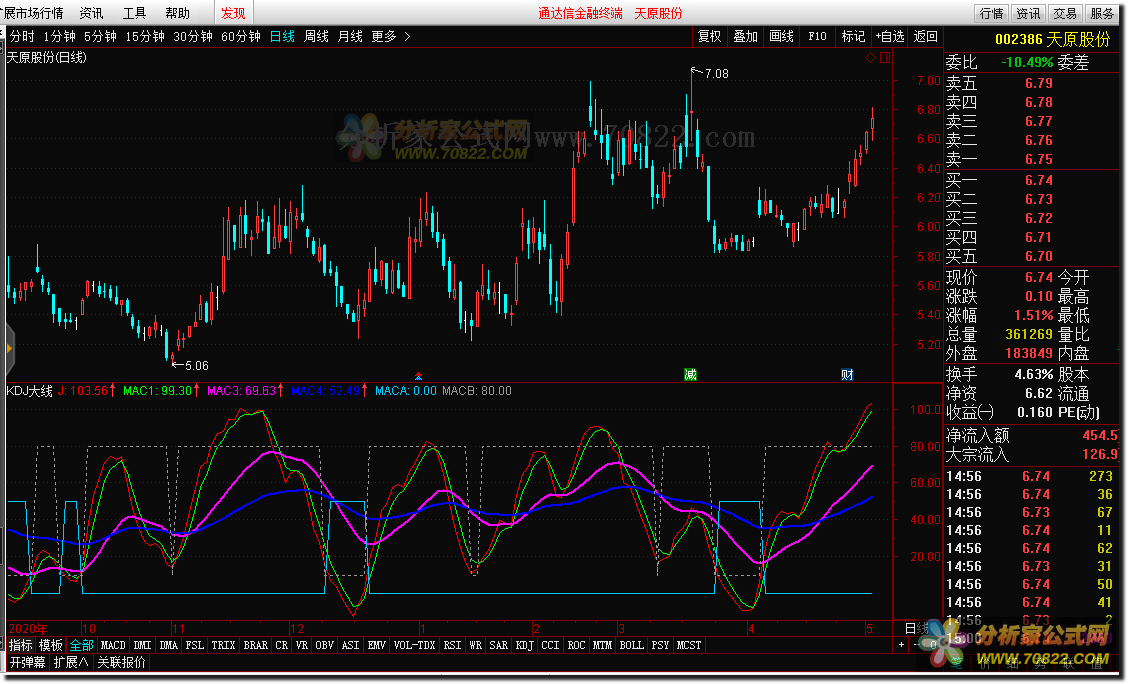
Task: Click the 标记 toolbar button
Action: pyautogui.click(x=853, y=36)
